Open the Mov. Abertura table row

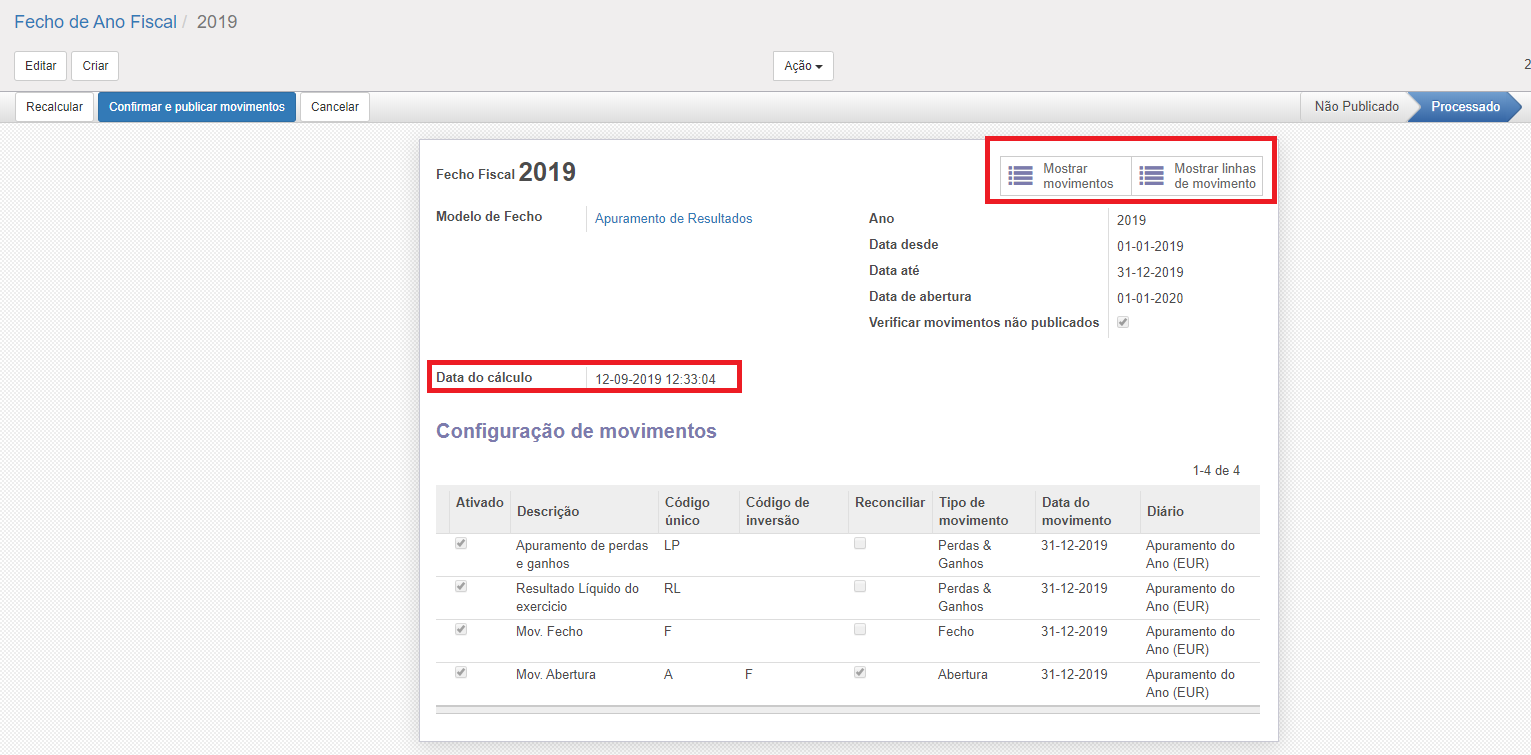[556, 675]
